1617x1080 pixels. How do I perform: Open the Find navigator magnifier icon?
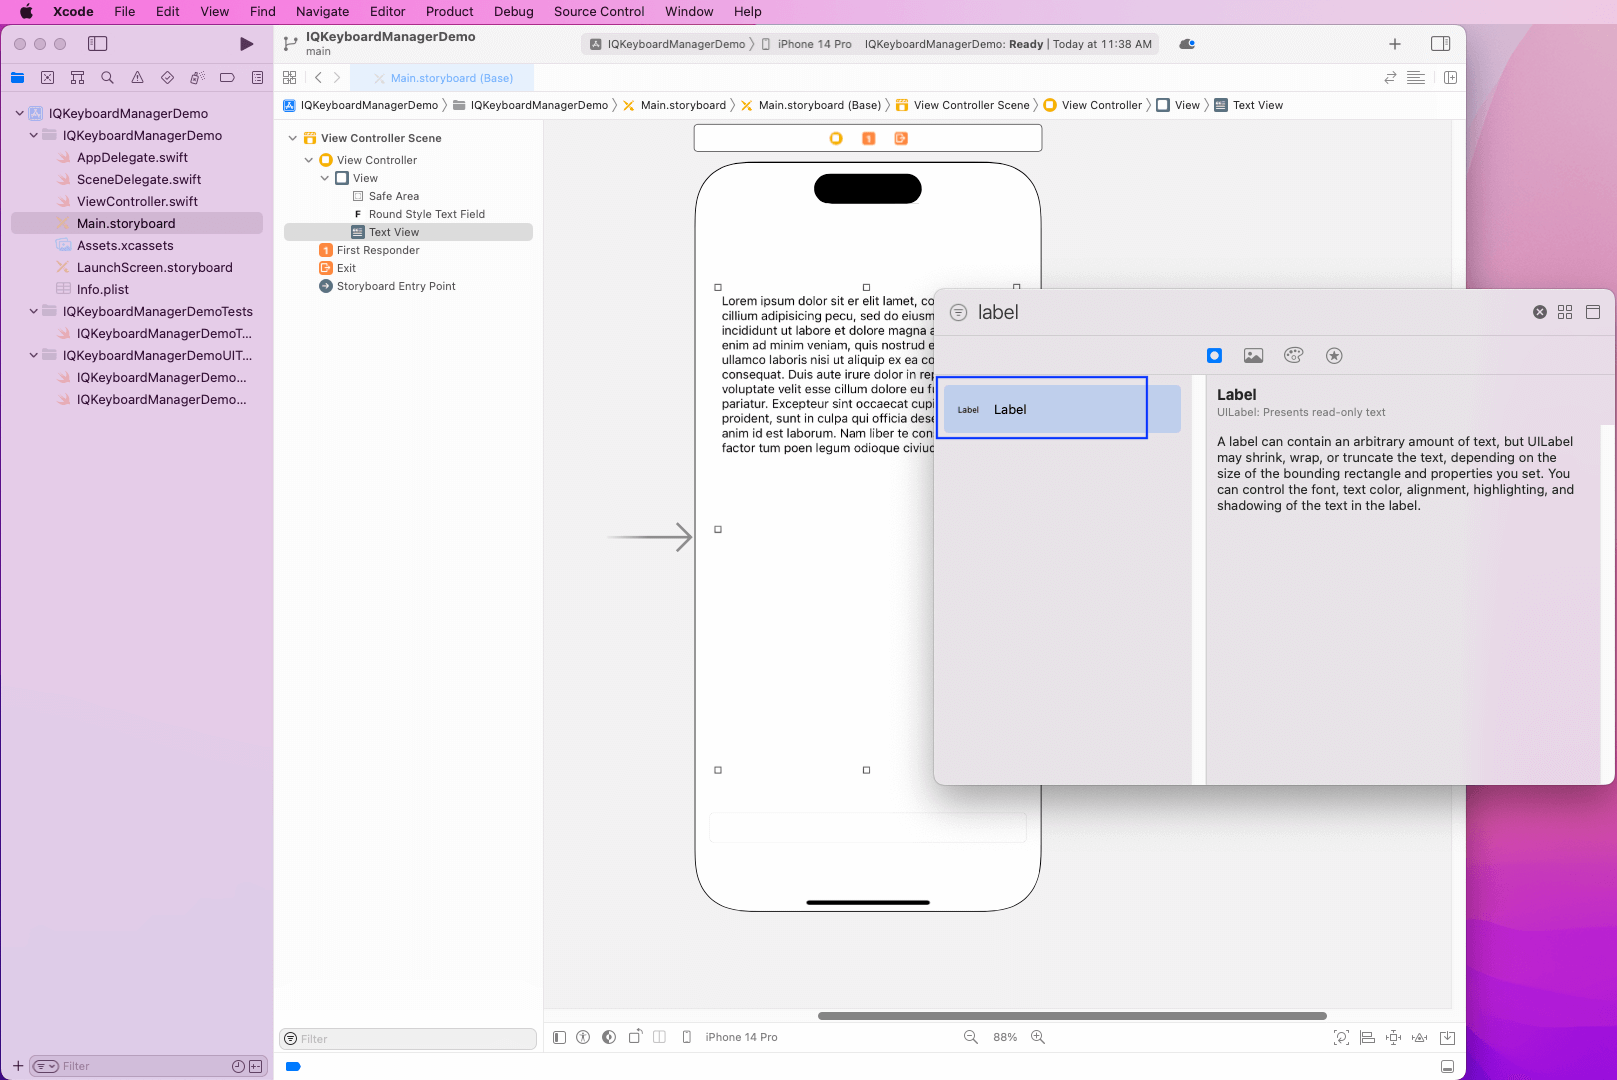[x=107, y=78]
